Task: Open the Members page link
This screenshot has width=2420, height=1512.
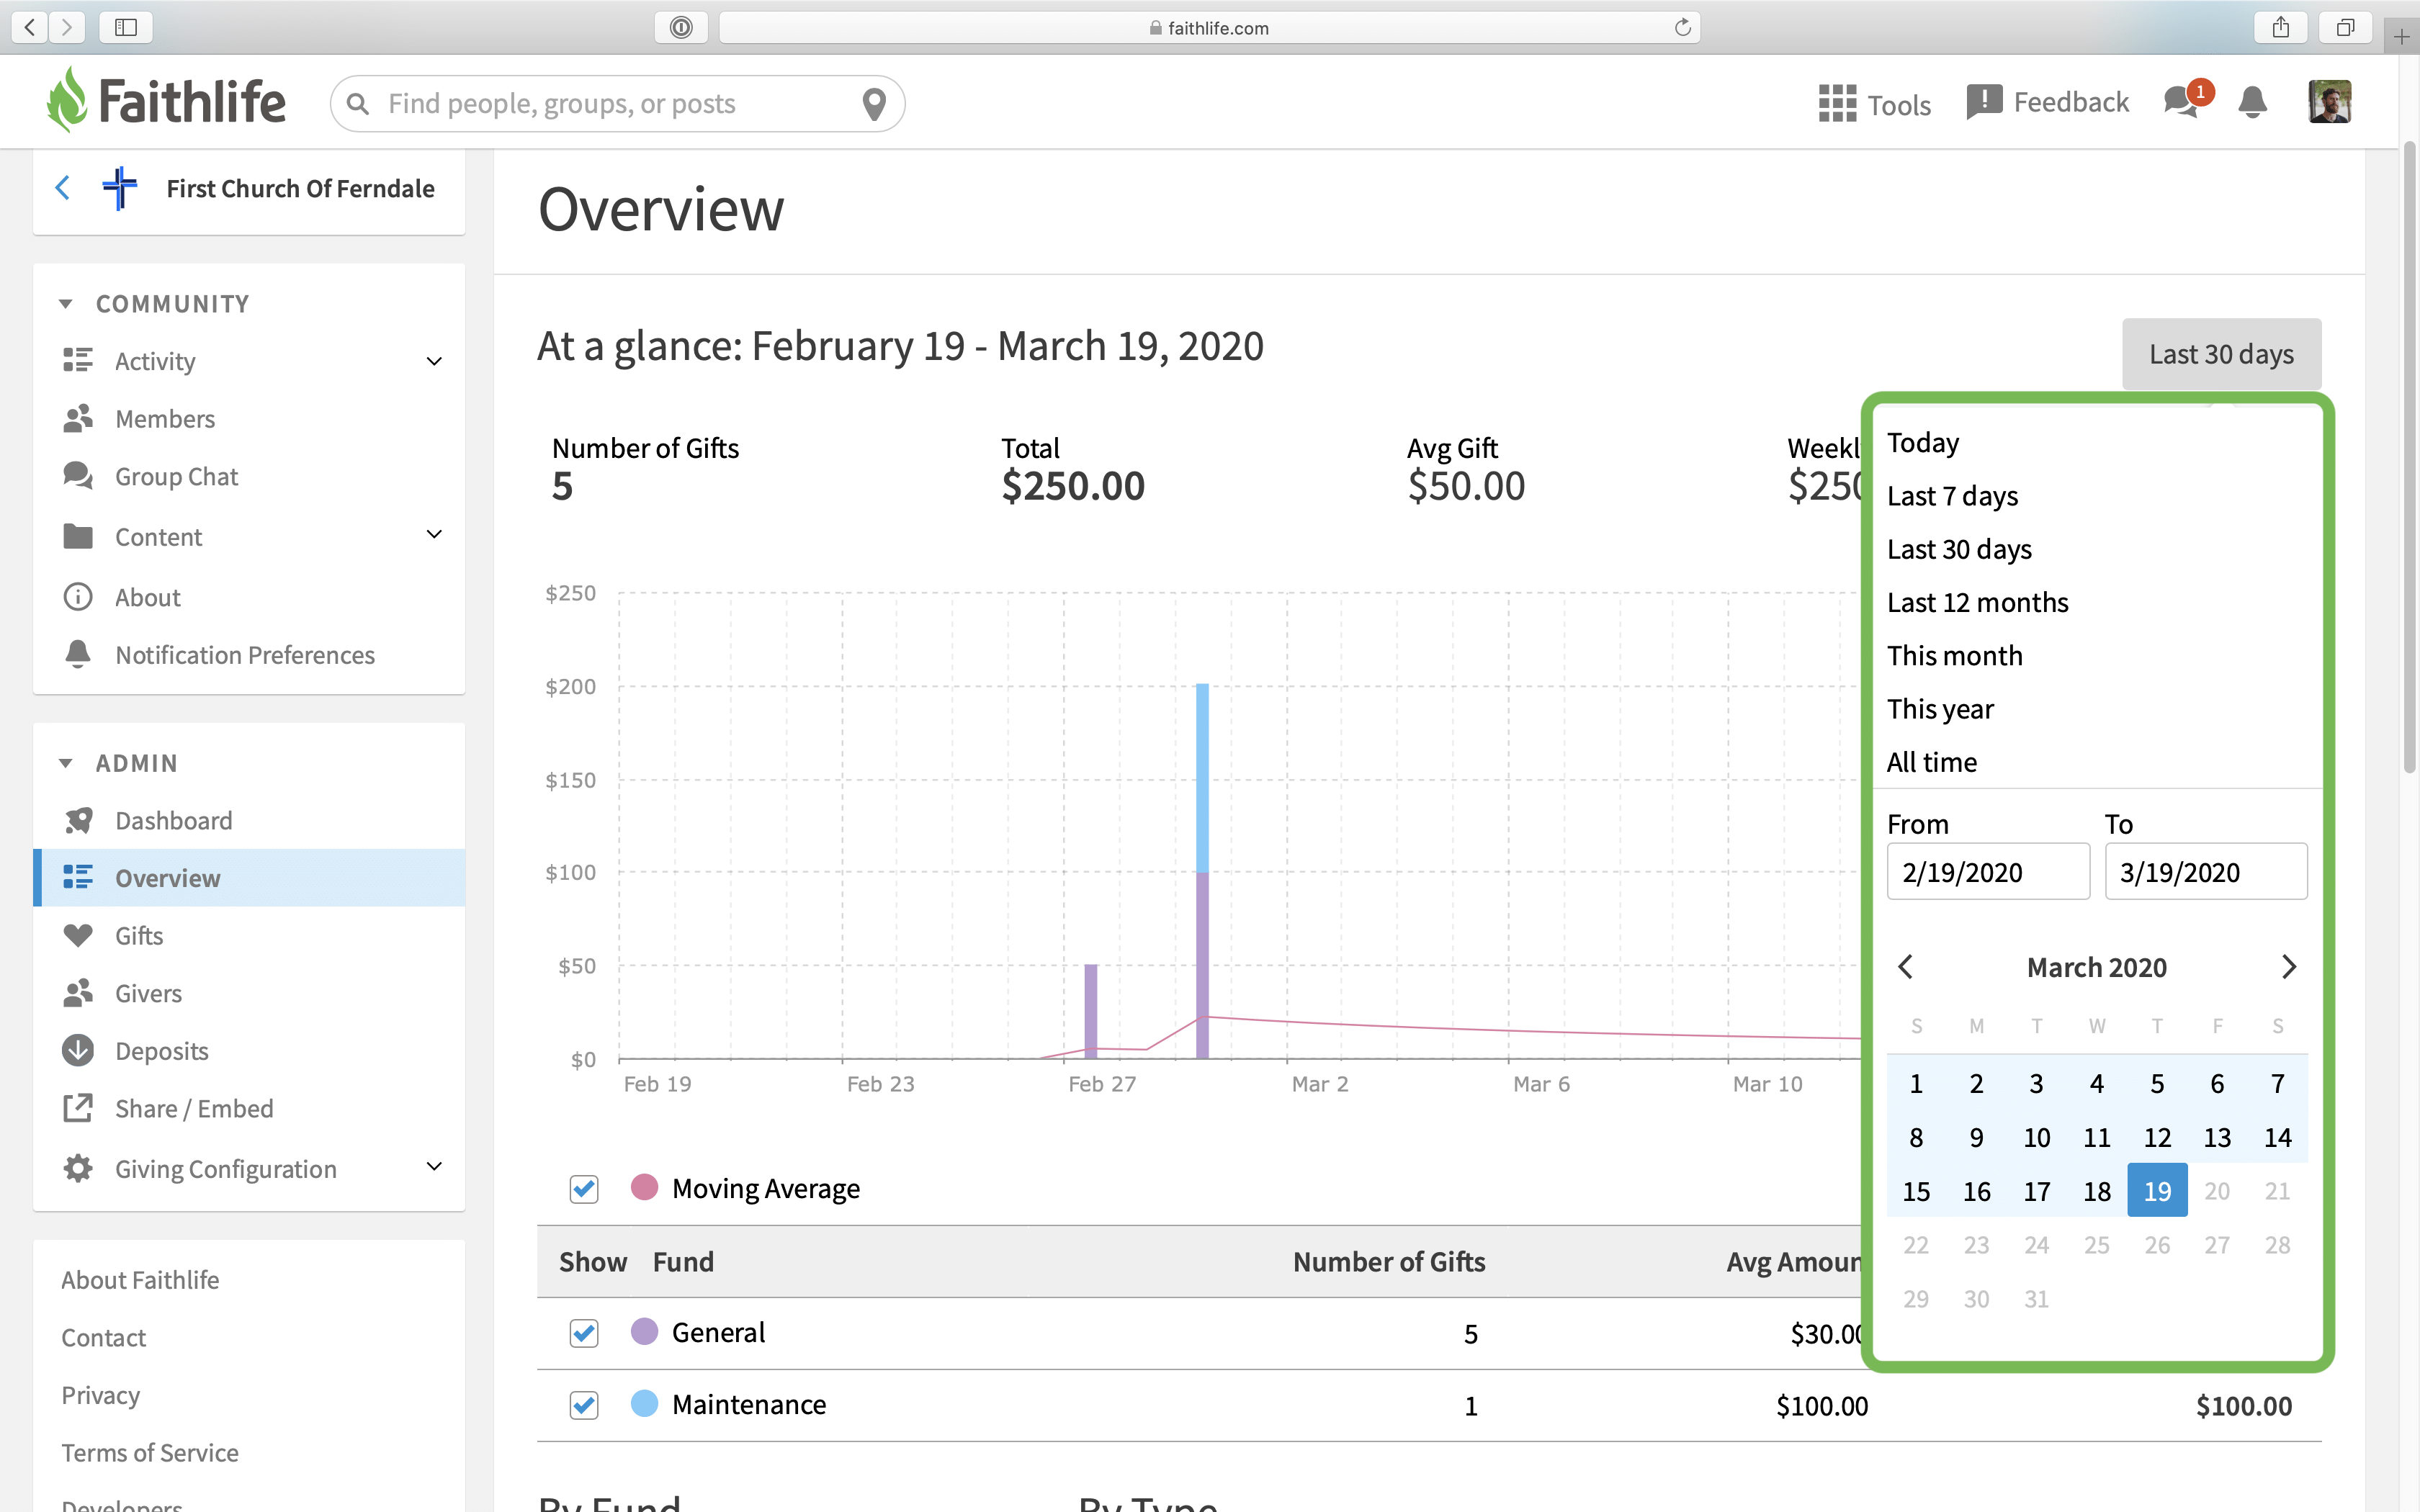Action: pyautogui.click(x=165, y=419)
